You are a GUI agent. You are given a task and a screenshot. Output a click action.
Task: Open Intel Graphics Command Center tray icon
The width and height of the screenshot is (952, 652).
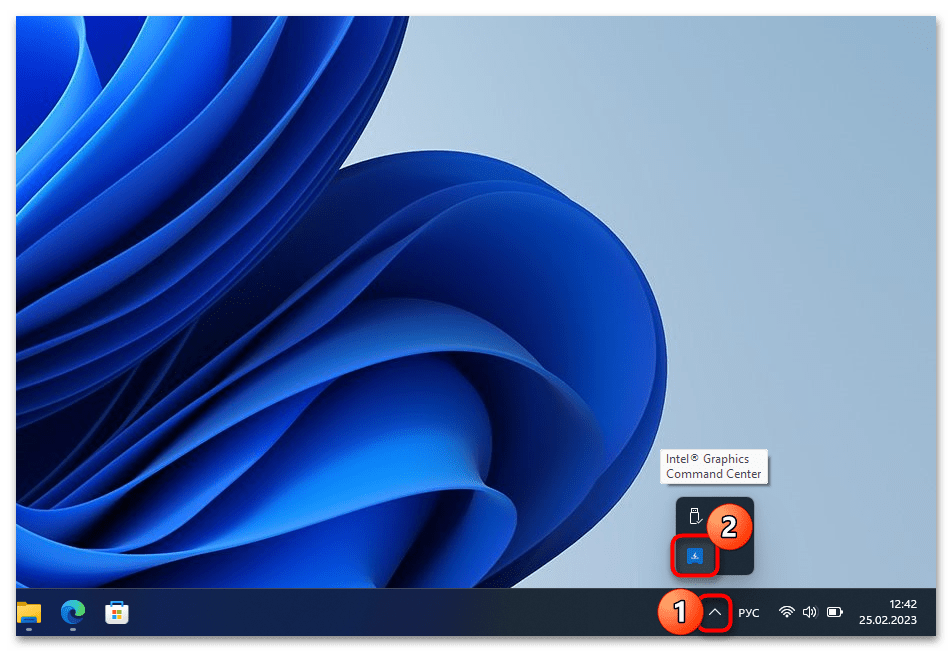point(695,556)
